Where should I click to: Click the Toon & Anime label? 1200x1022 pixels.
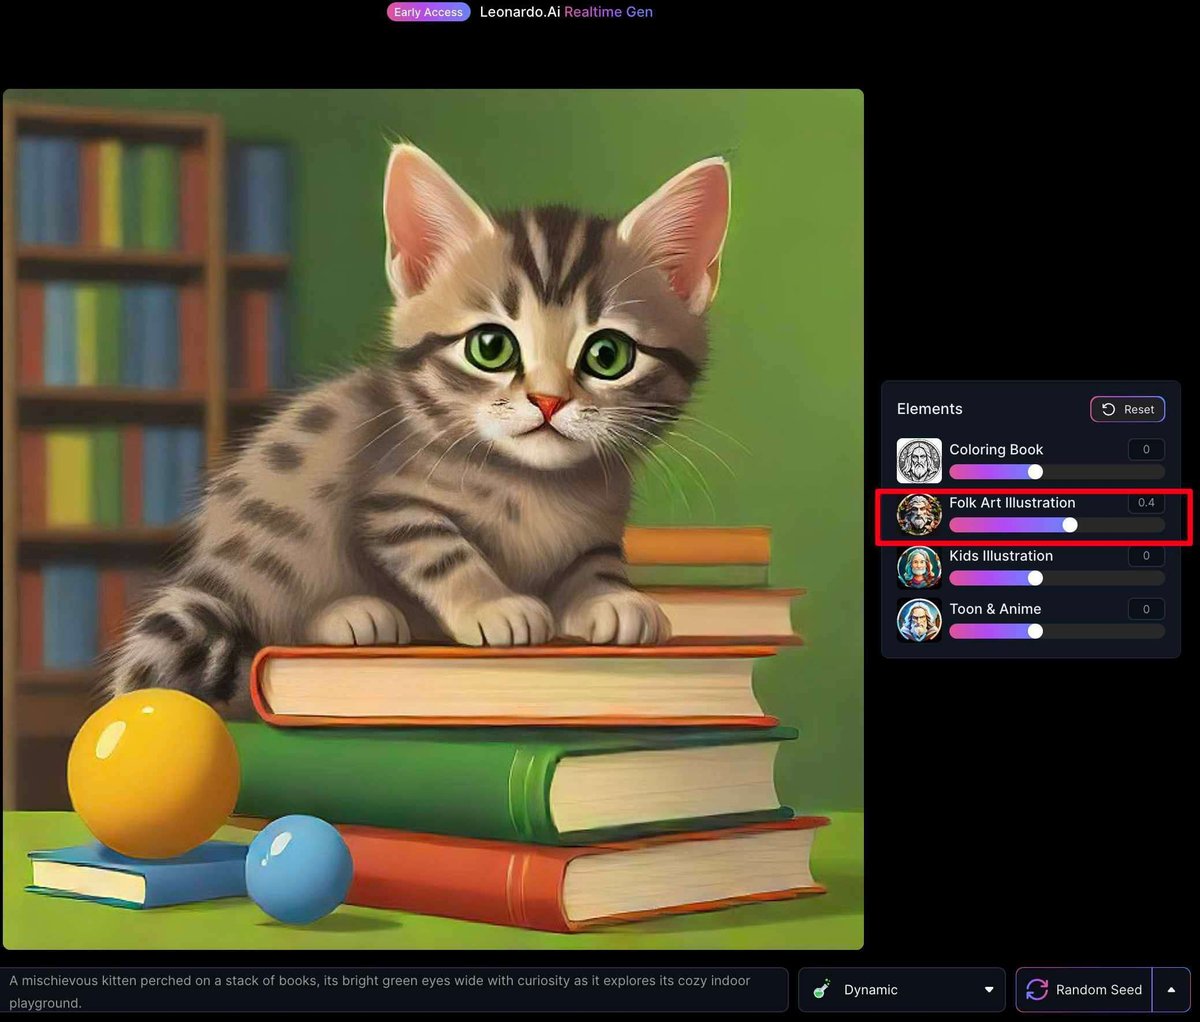pos(995,608)
